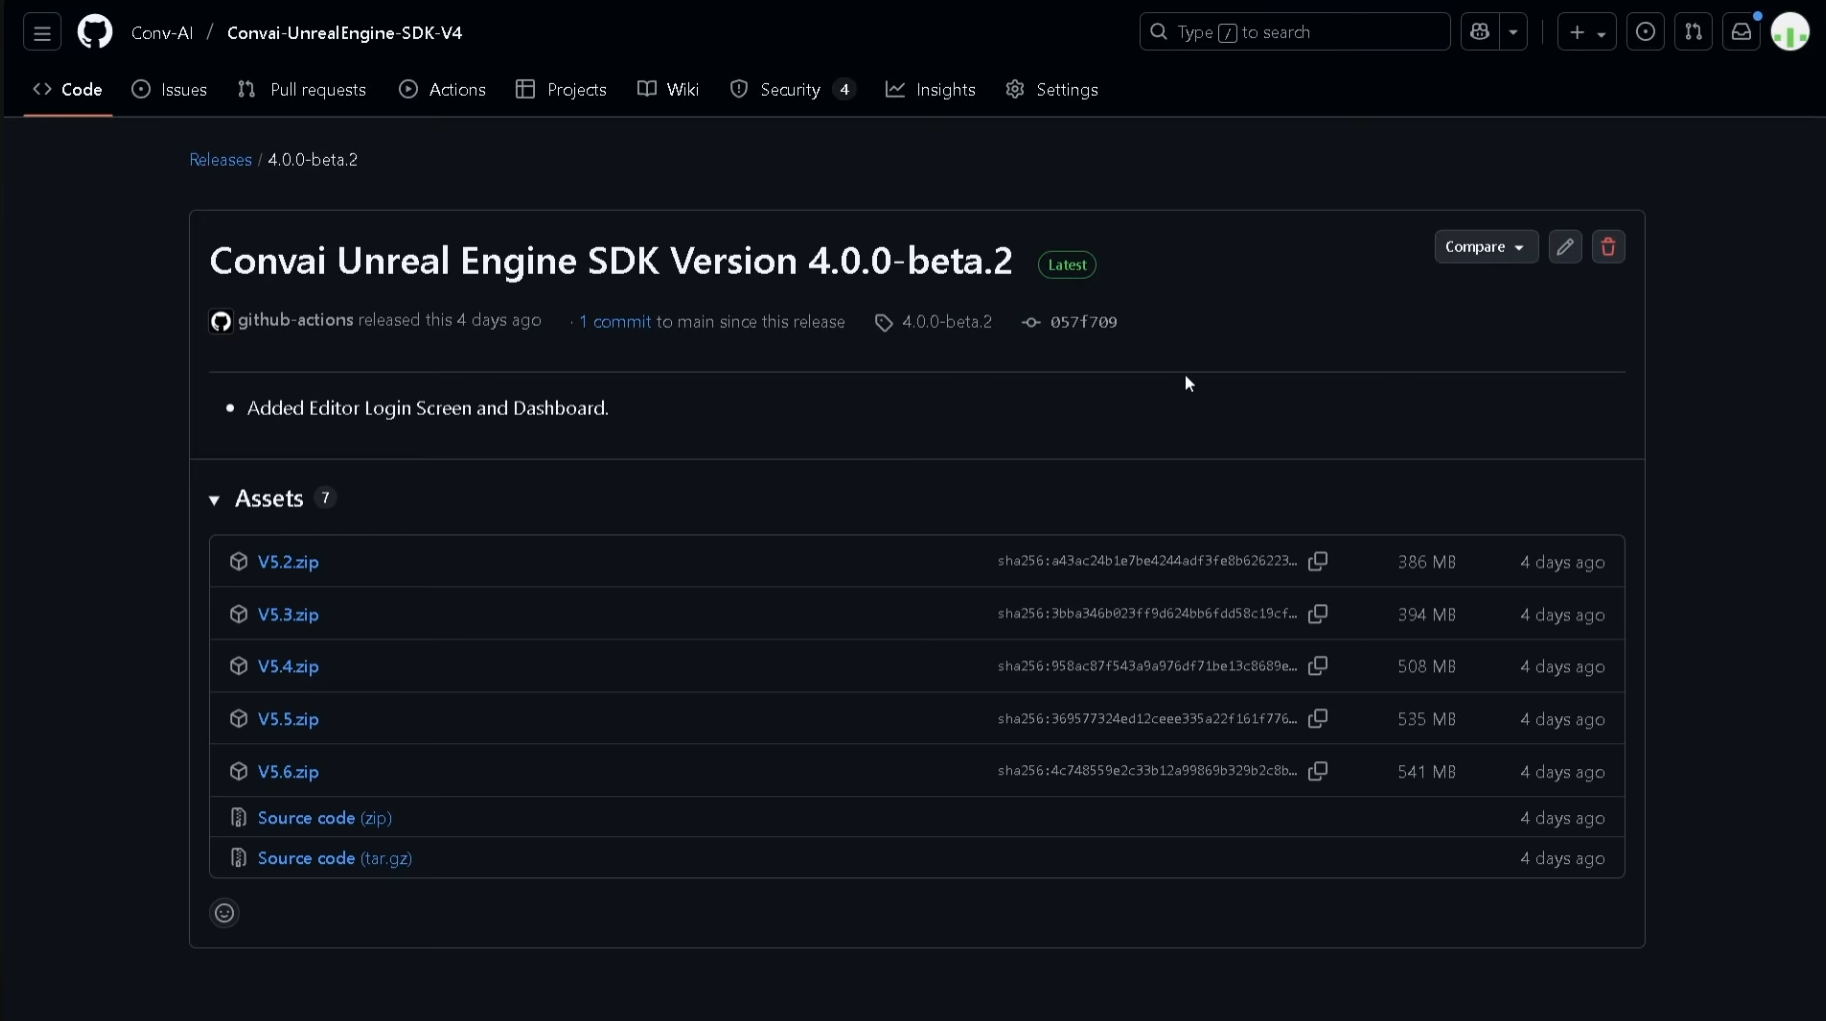
Task: Copy sha256 hash for V5.5.zip
Action: pyautogui.click(x=1318, y=718)
